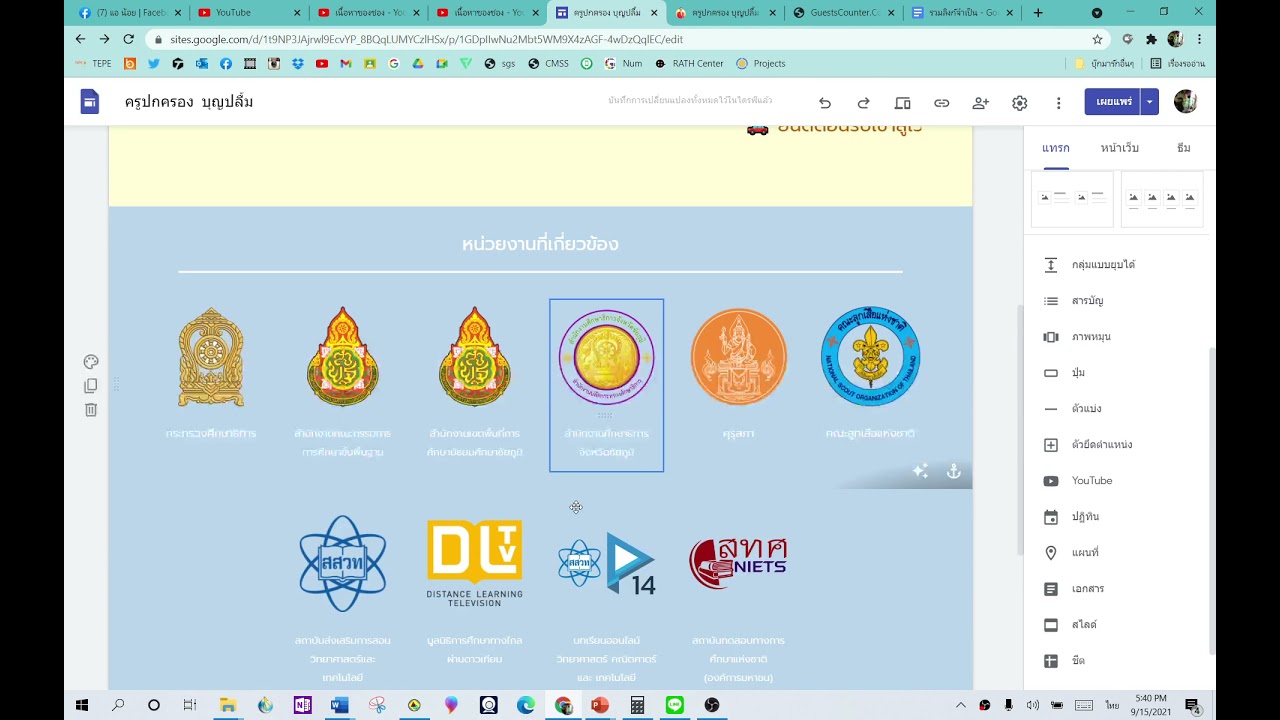This screenshot has width=1280, height=720.
Task: Delete the section with the trash icon
Action: [91, 410]
